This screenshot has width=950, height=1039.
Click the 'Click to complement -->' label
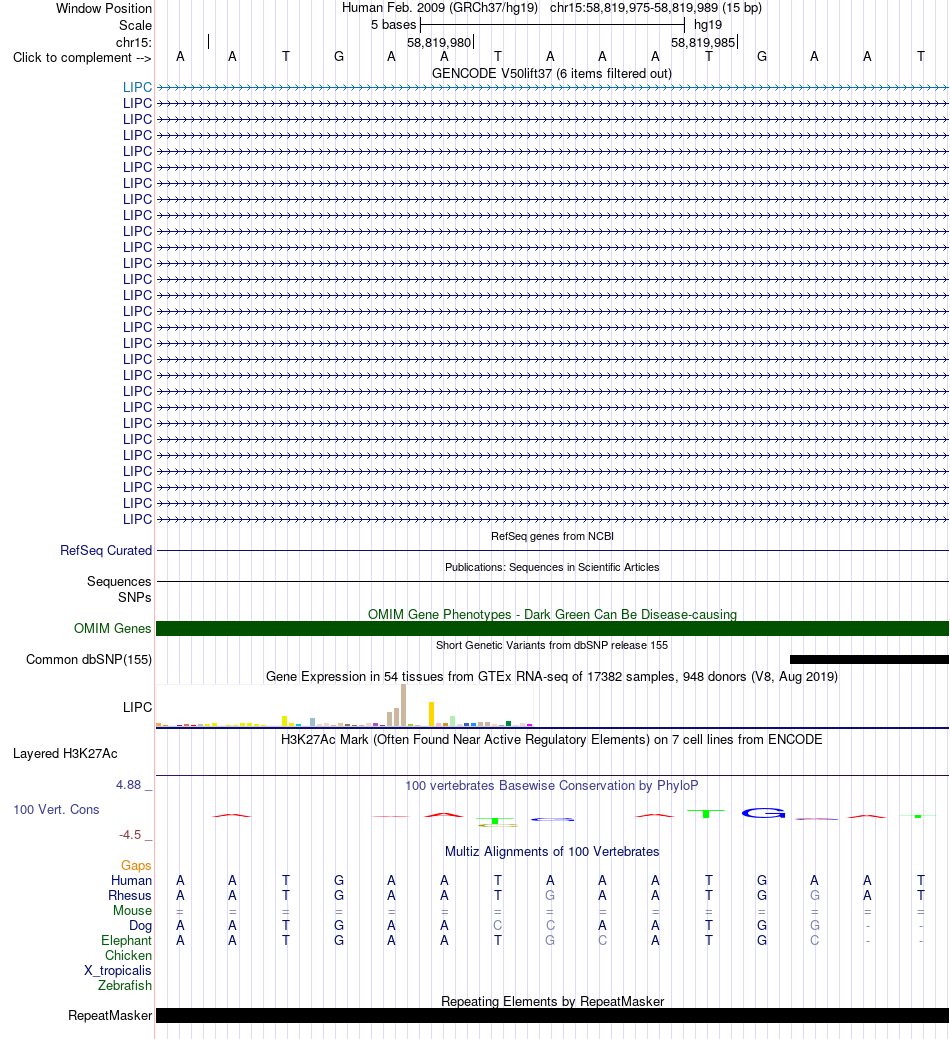(x=82, y=58)
